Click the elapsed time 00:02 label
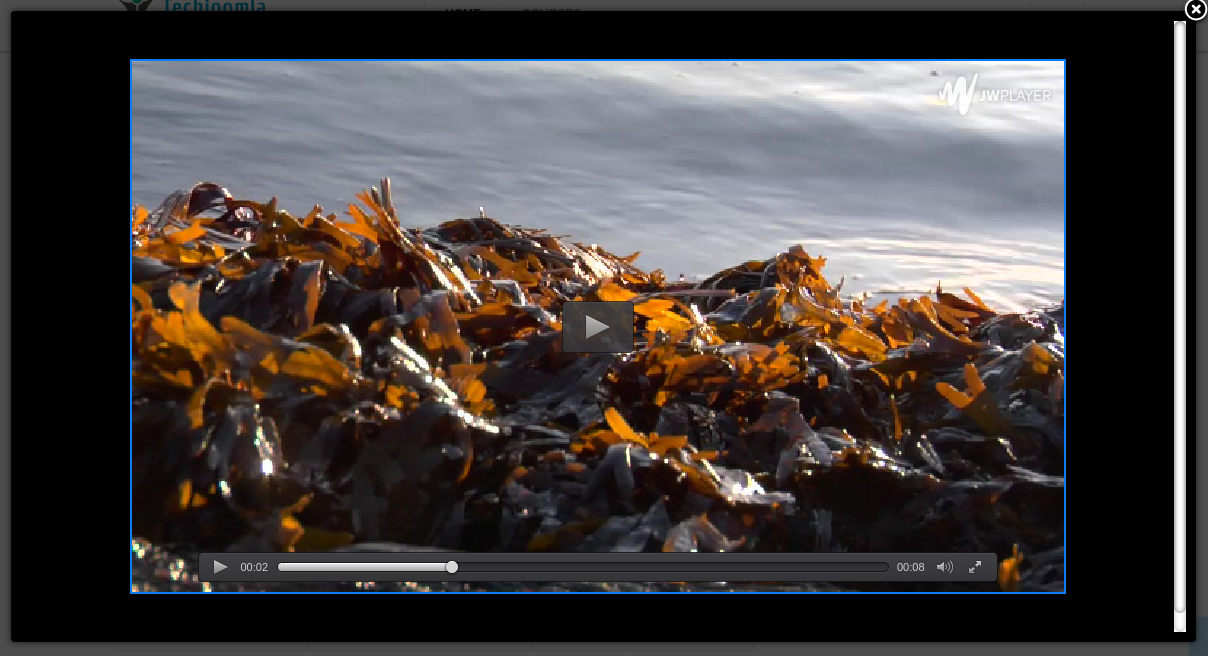This screenshot has height=656, width=1208. [254, 567]
